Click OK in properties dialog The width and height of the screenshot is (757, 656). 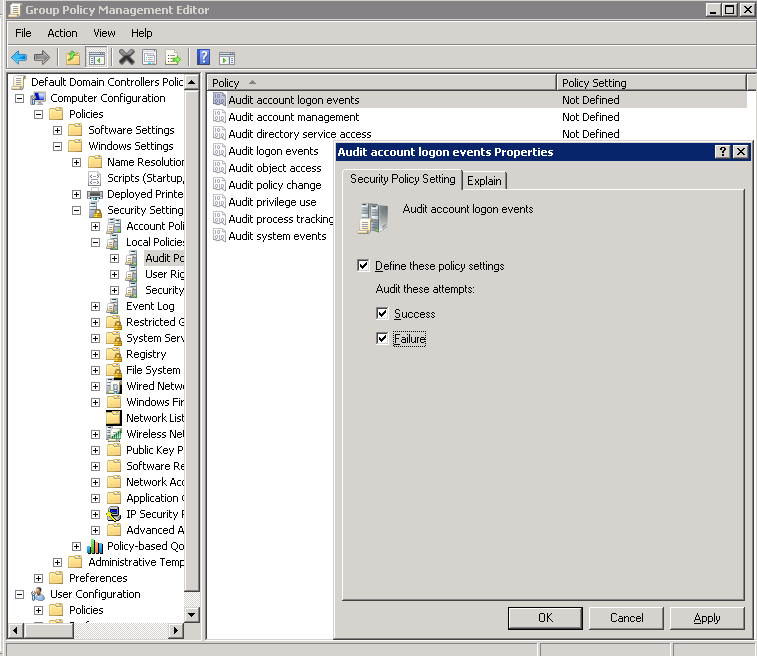click(545, 618)
